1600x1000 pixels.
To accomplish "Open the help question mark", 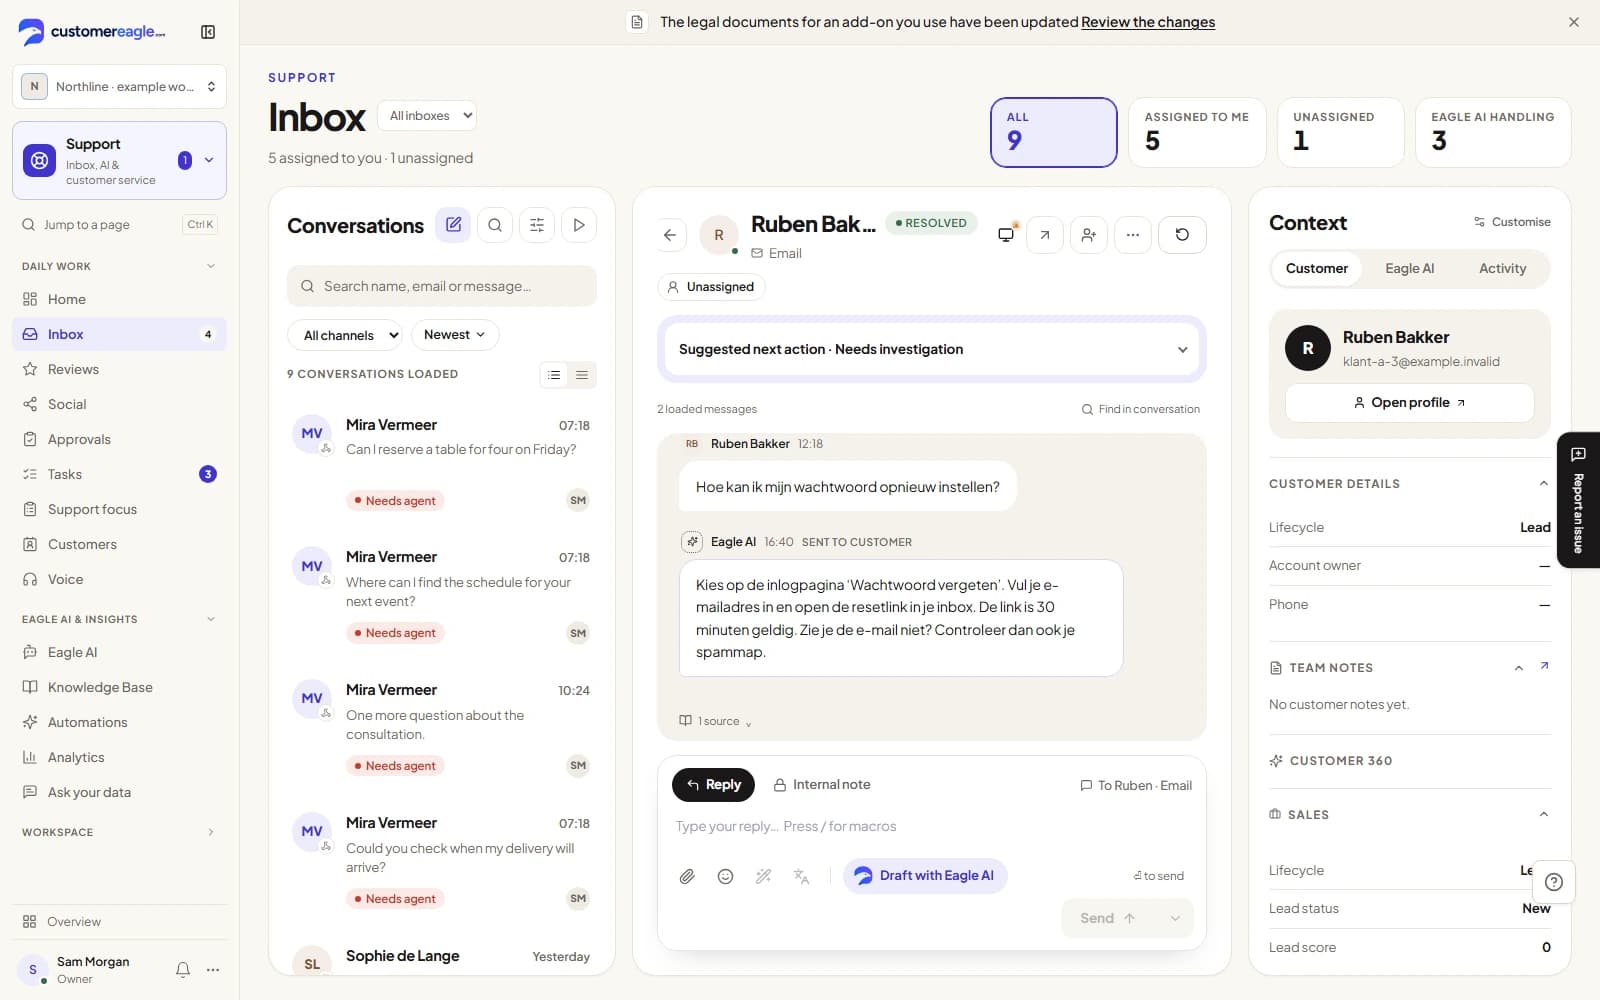I will (1554, 882).
